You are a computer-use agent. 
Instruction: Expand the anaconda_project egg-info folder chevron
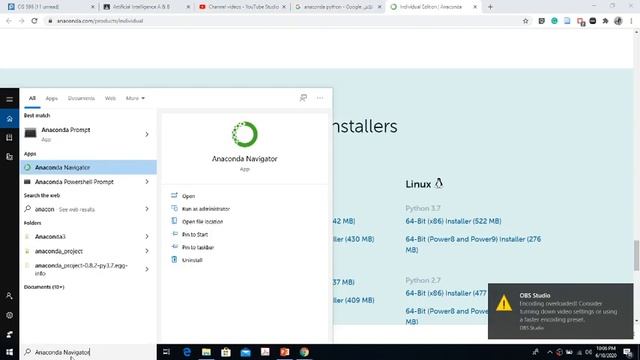click(x=147, y=269)
